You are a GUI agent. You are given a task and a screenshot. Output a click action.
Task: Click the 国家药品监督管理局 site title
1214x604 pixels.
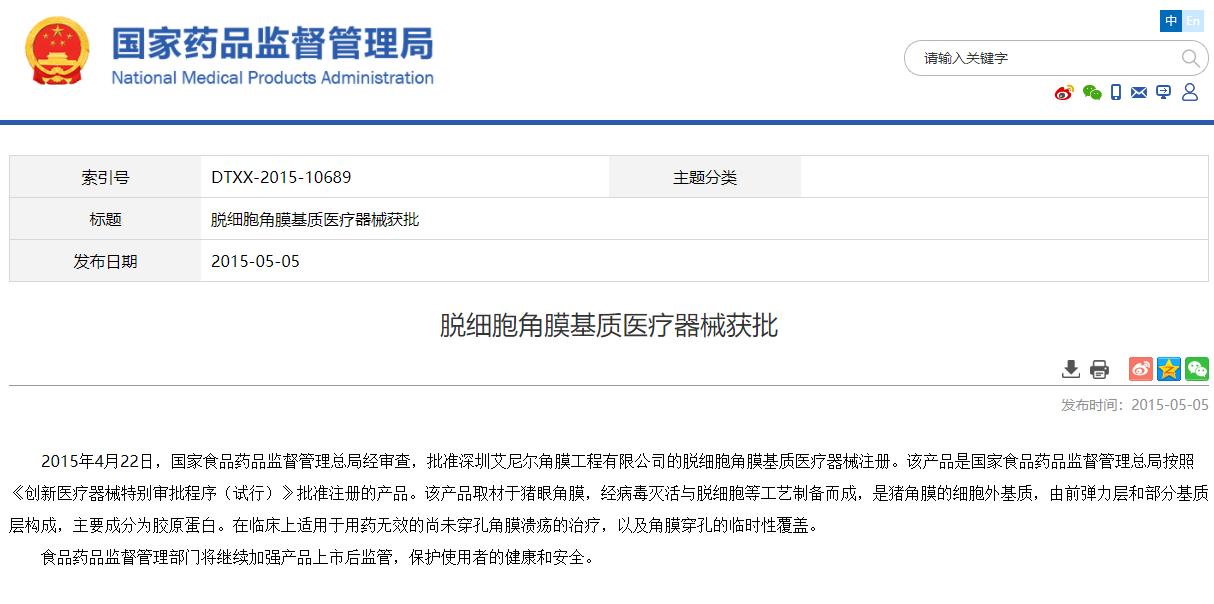(x=272, y=45)
